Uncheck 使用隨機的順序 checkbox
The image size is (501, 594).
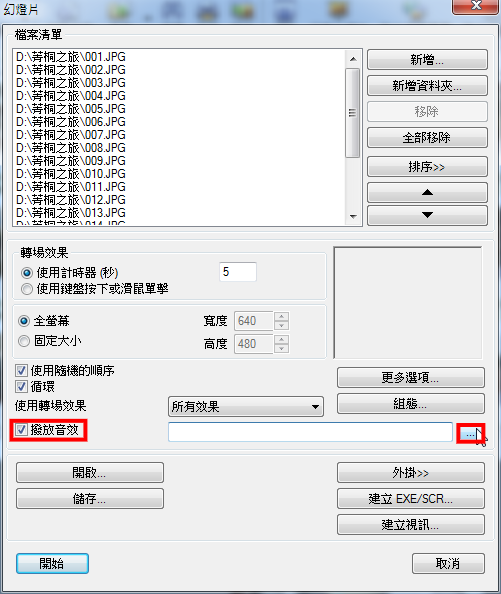[x=21, y=370]
